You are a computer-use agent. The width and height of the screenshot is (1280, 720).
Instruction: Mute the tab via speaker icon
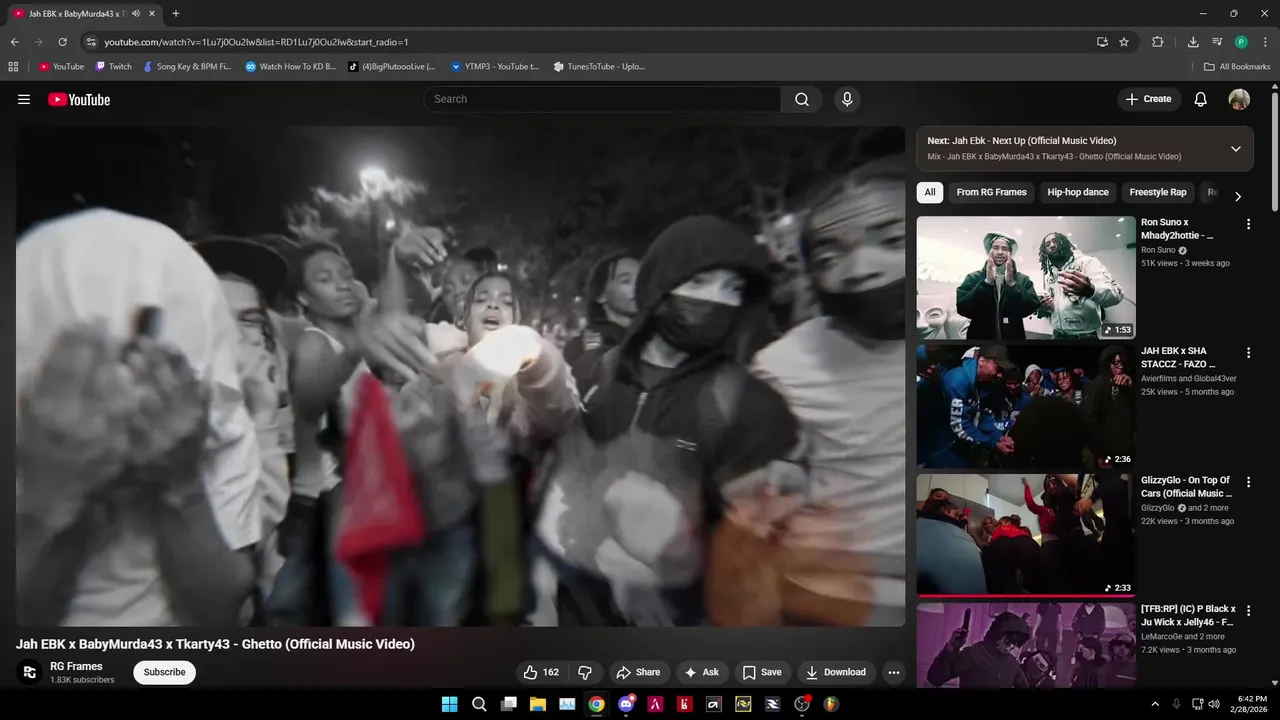coord(135,14)
